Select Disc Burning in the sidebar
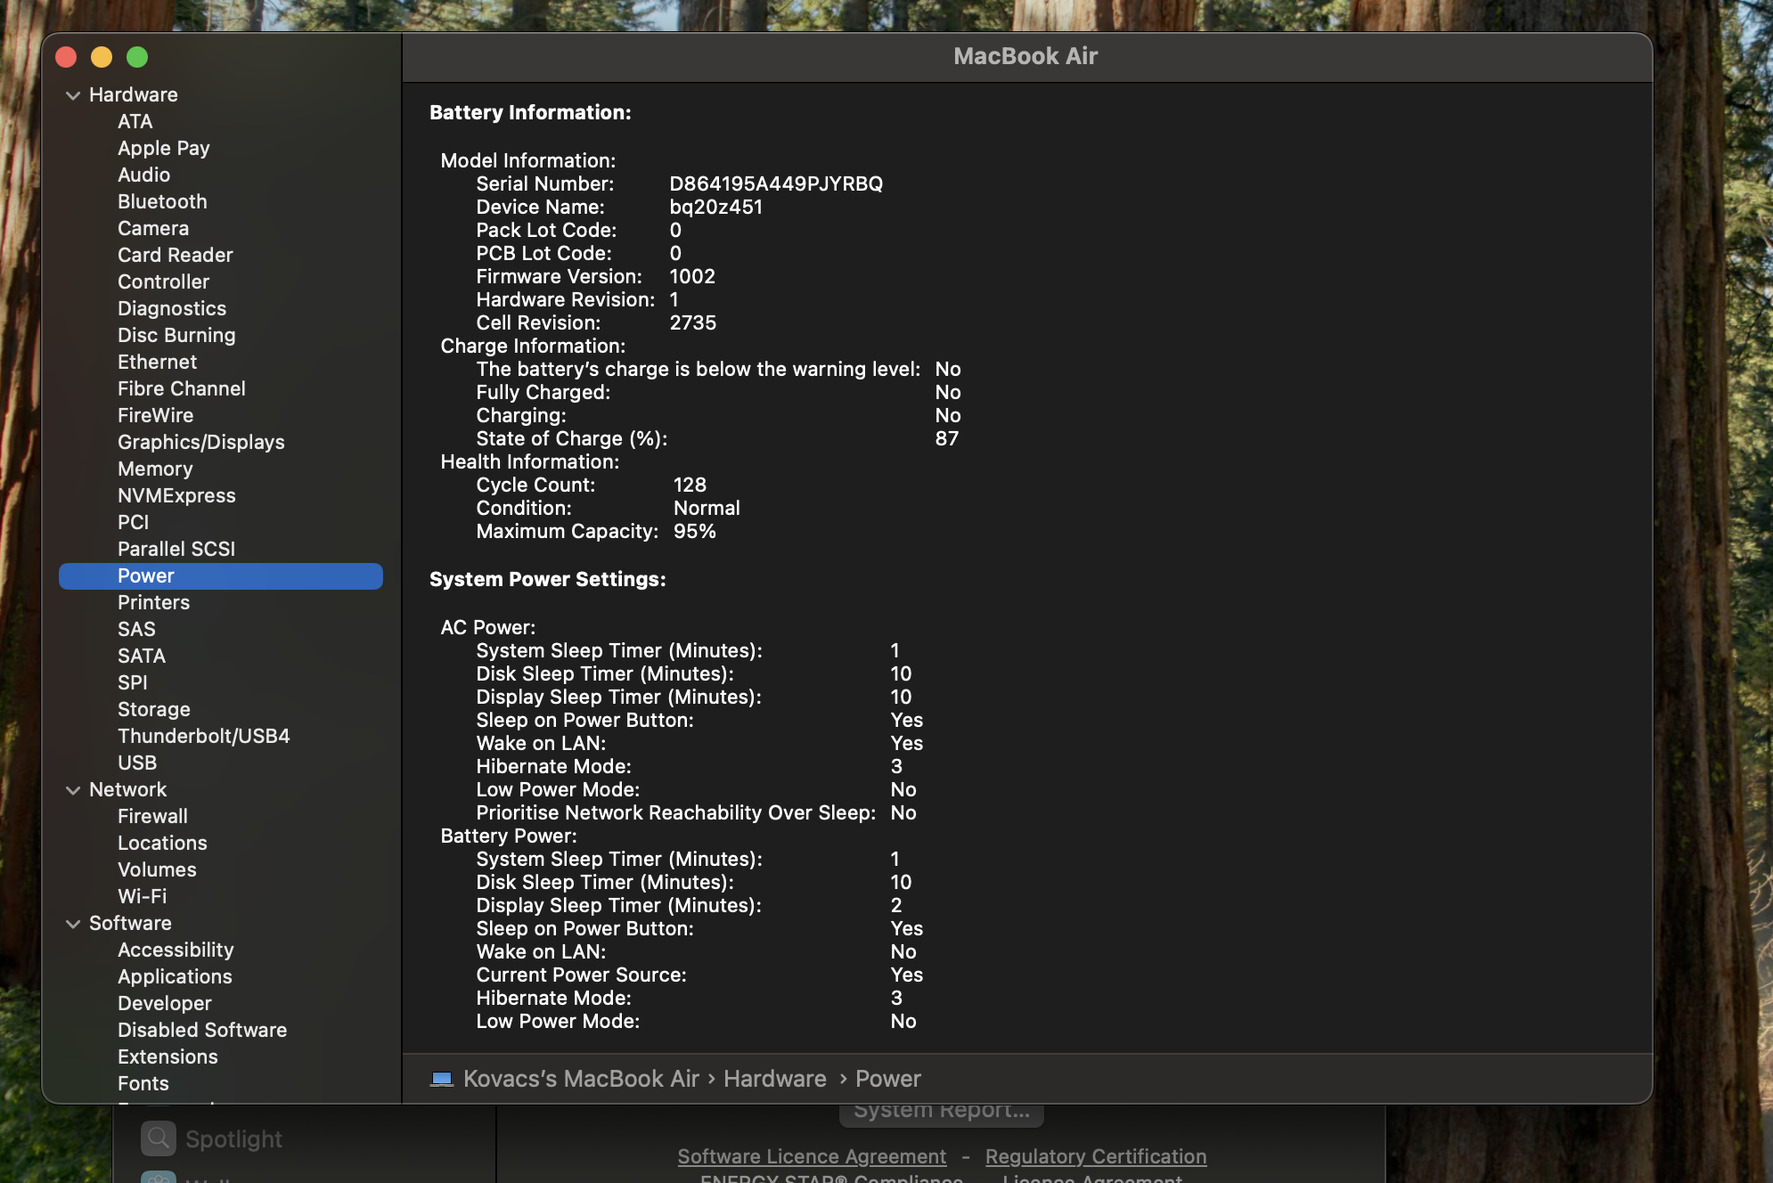The width and height of the screenshot is (1773, 1183). click(x=177, y=335)
